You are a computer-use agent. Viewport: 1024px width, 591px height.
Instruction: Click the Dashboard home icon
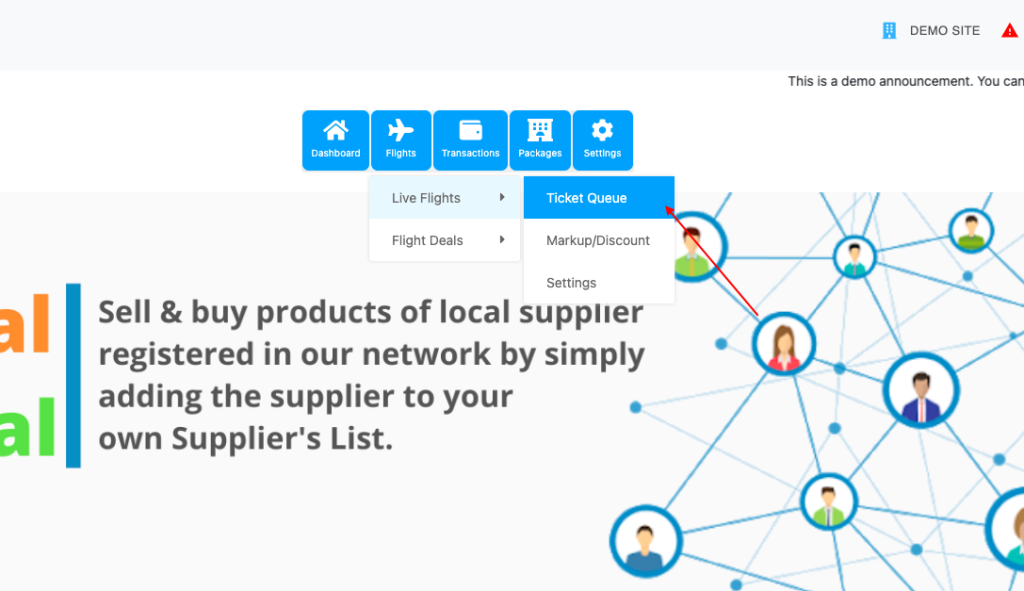tap(335, 131)
